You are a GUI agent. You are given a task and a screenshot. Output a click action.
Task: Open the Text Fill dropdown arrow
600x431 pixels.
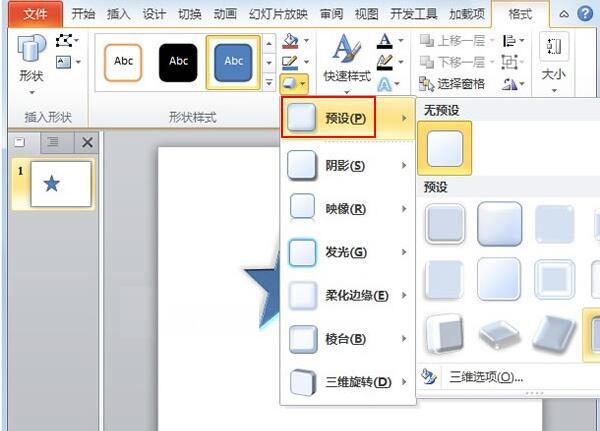[x=401, y=40]
